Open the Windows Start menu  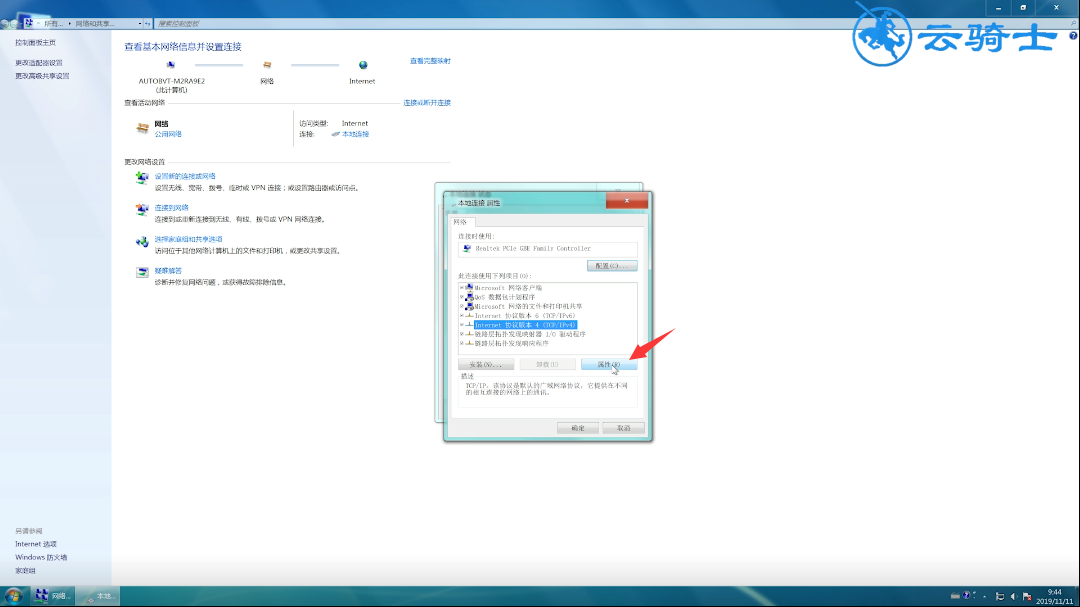point(13,596)
